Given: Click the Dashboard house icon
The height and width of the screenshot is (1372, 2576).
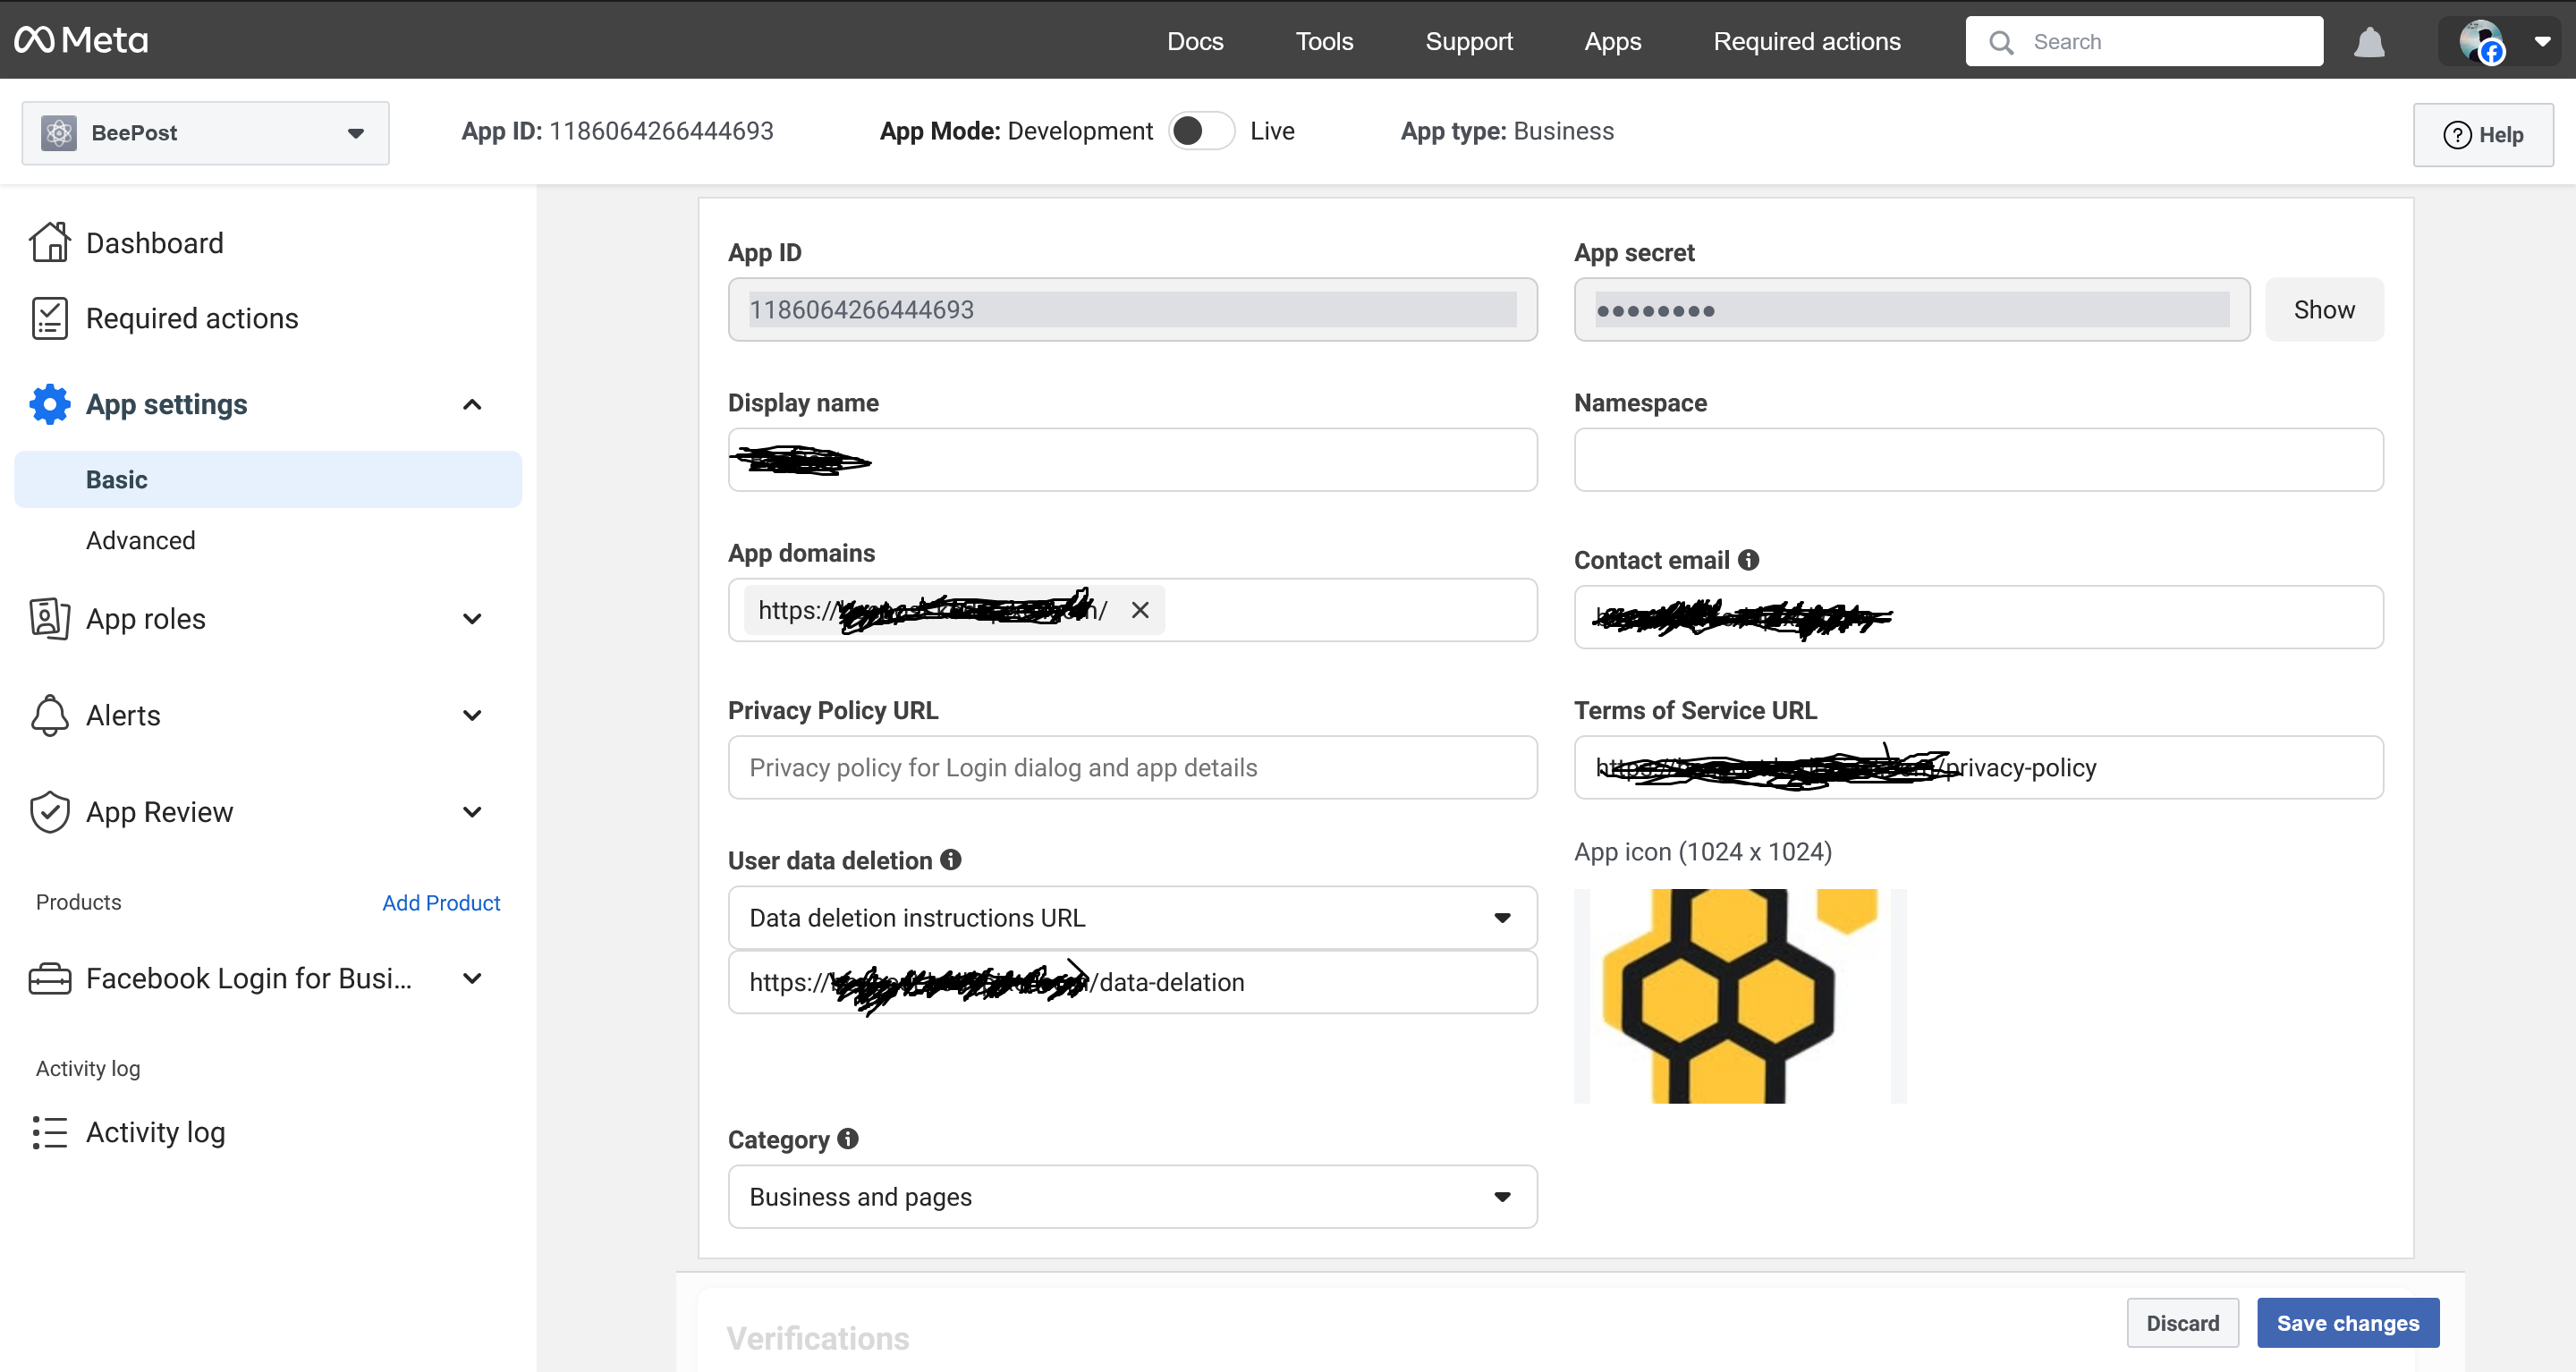Looking at the screenshot, I should [x=49, y=243].
